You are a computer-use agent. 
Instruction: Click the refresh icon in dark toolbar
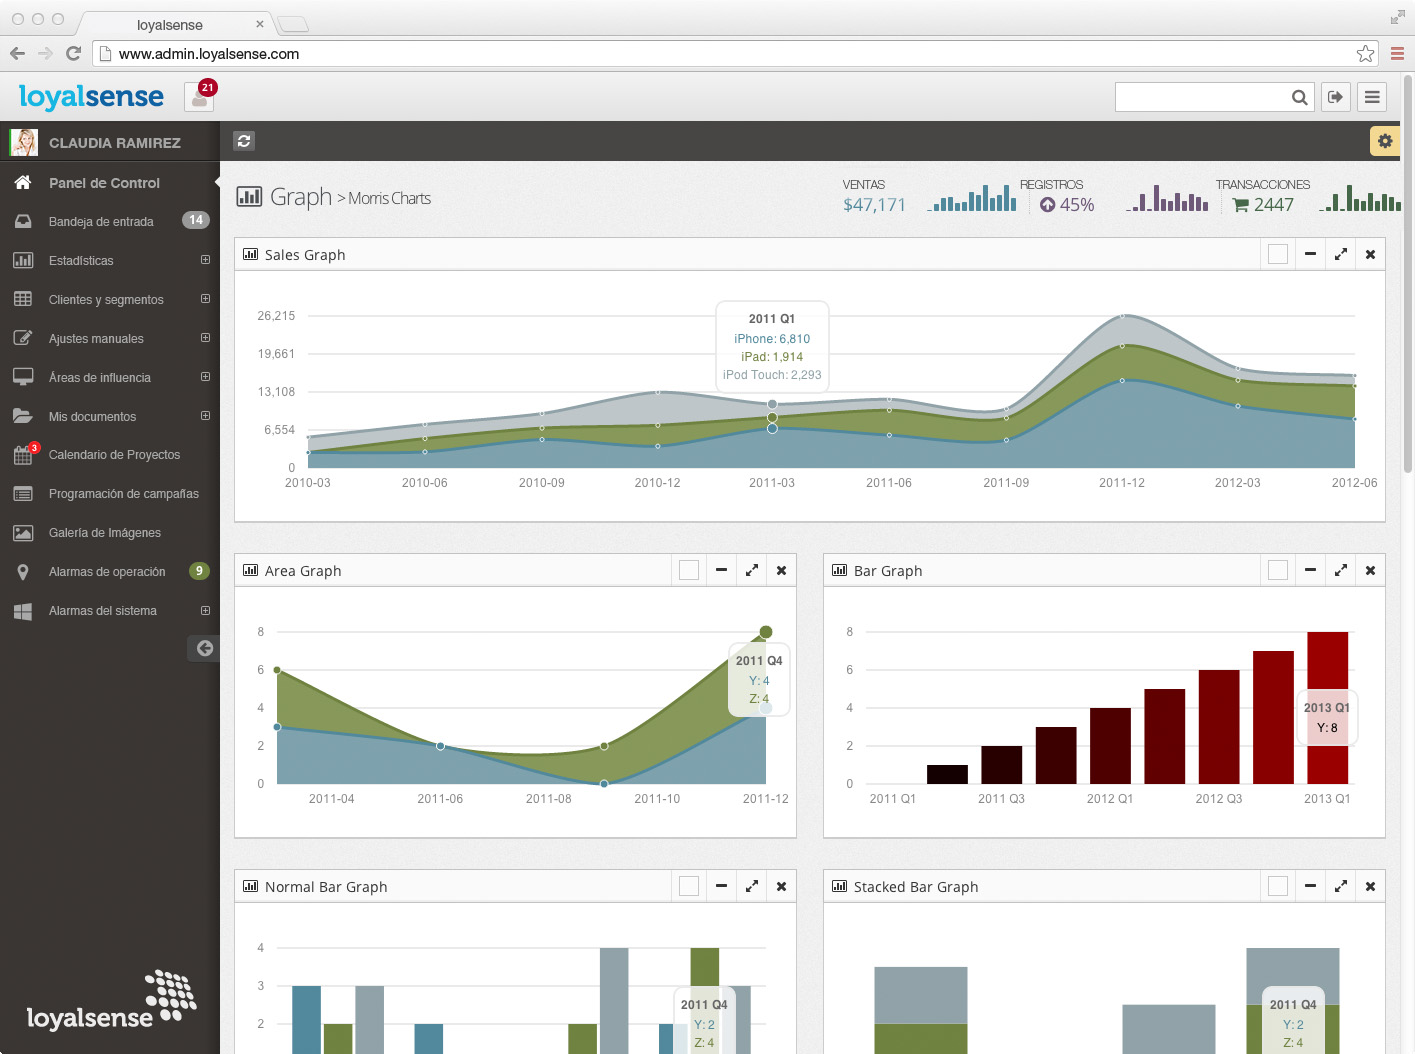tap(244, 141)
